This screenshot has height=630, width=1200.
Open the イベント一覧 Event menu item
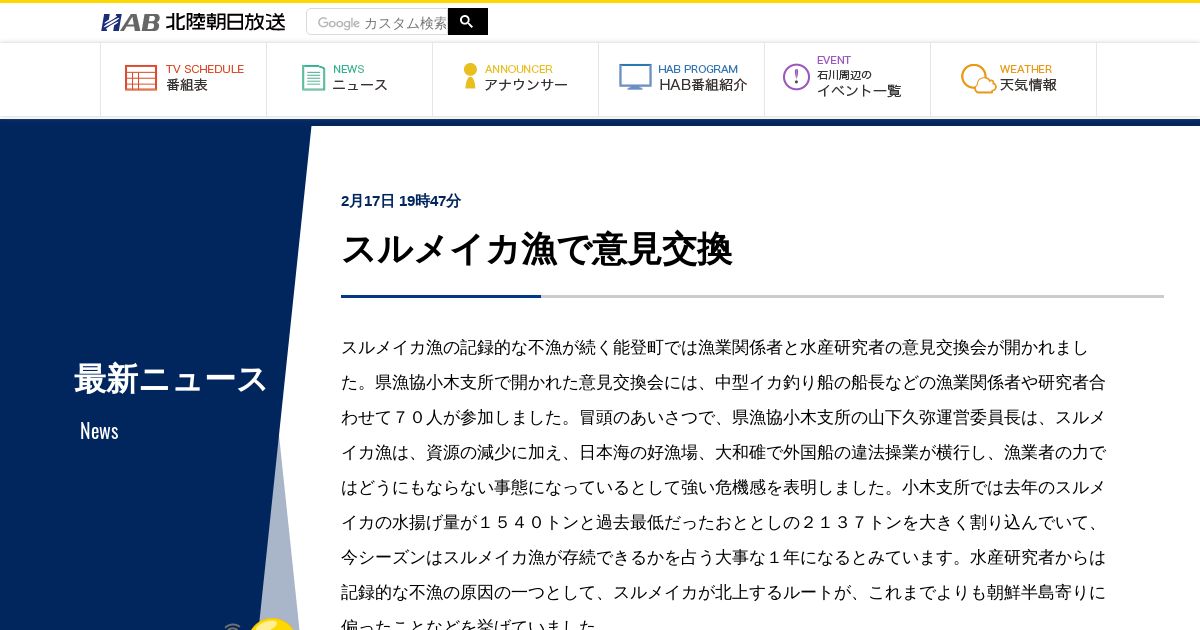848,79
